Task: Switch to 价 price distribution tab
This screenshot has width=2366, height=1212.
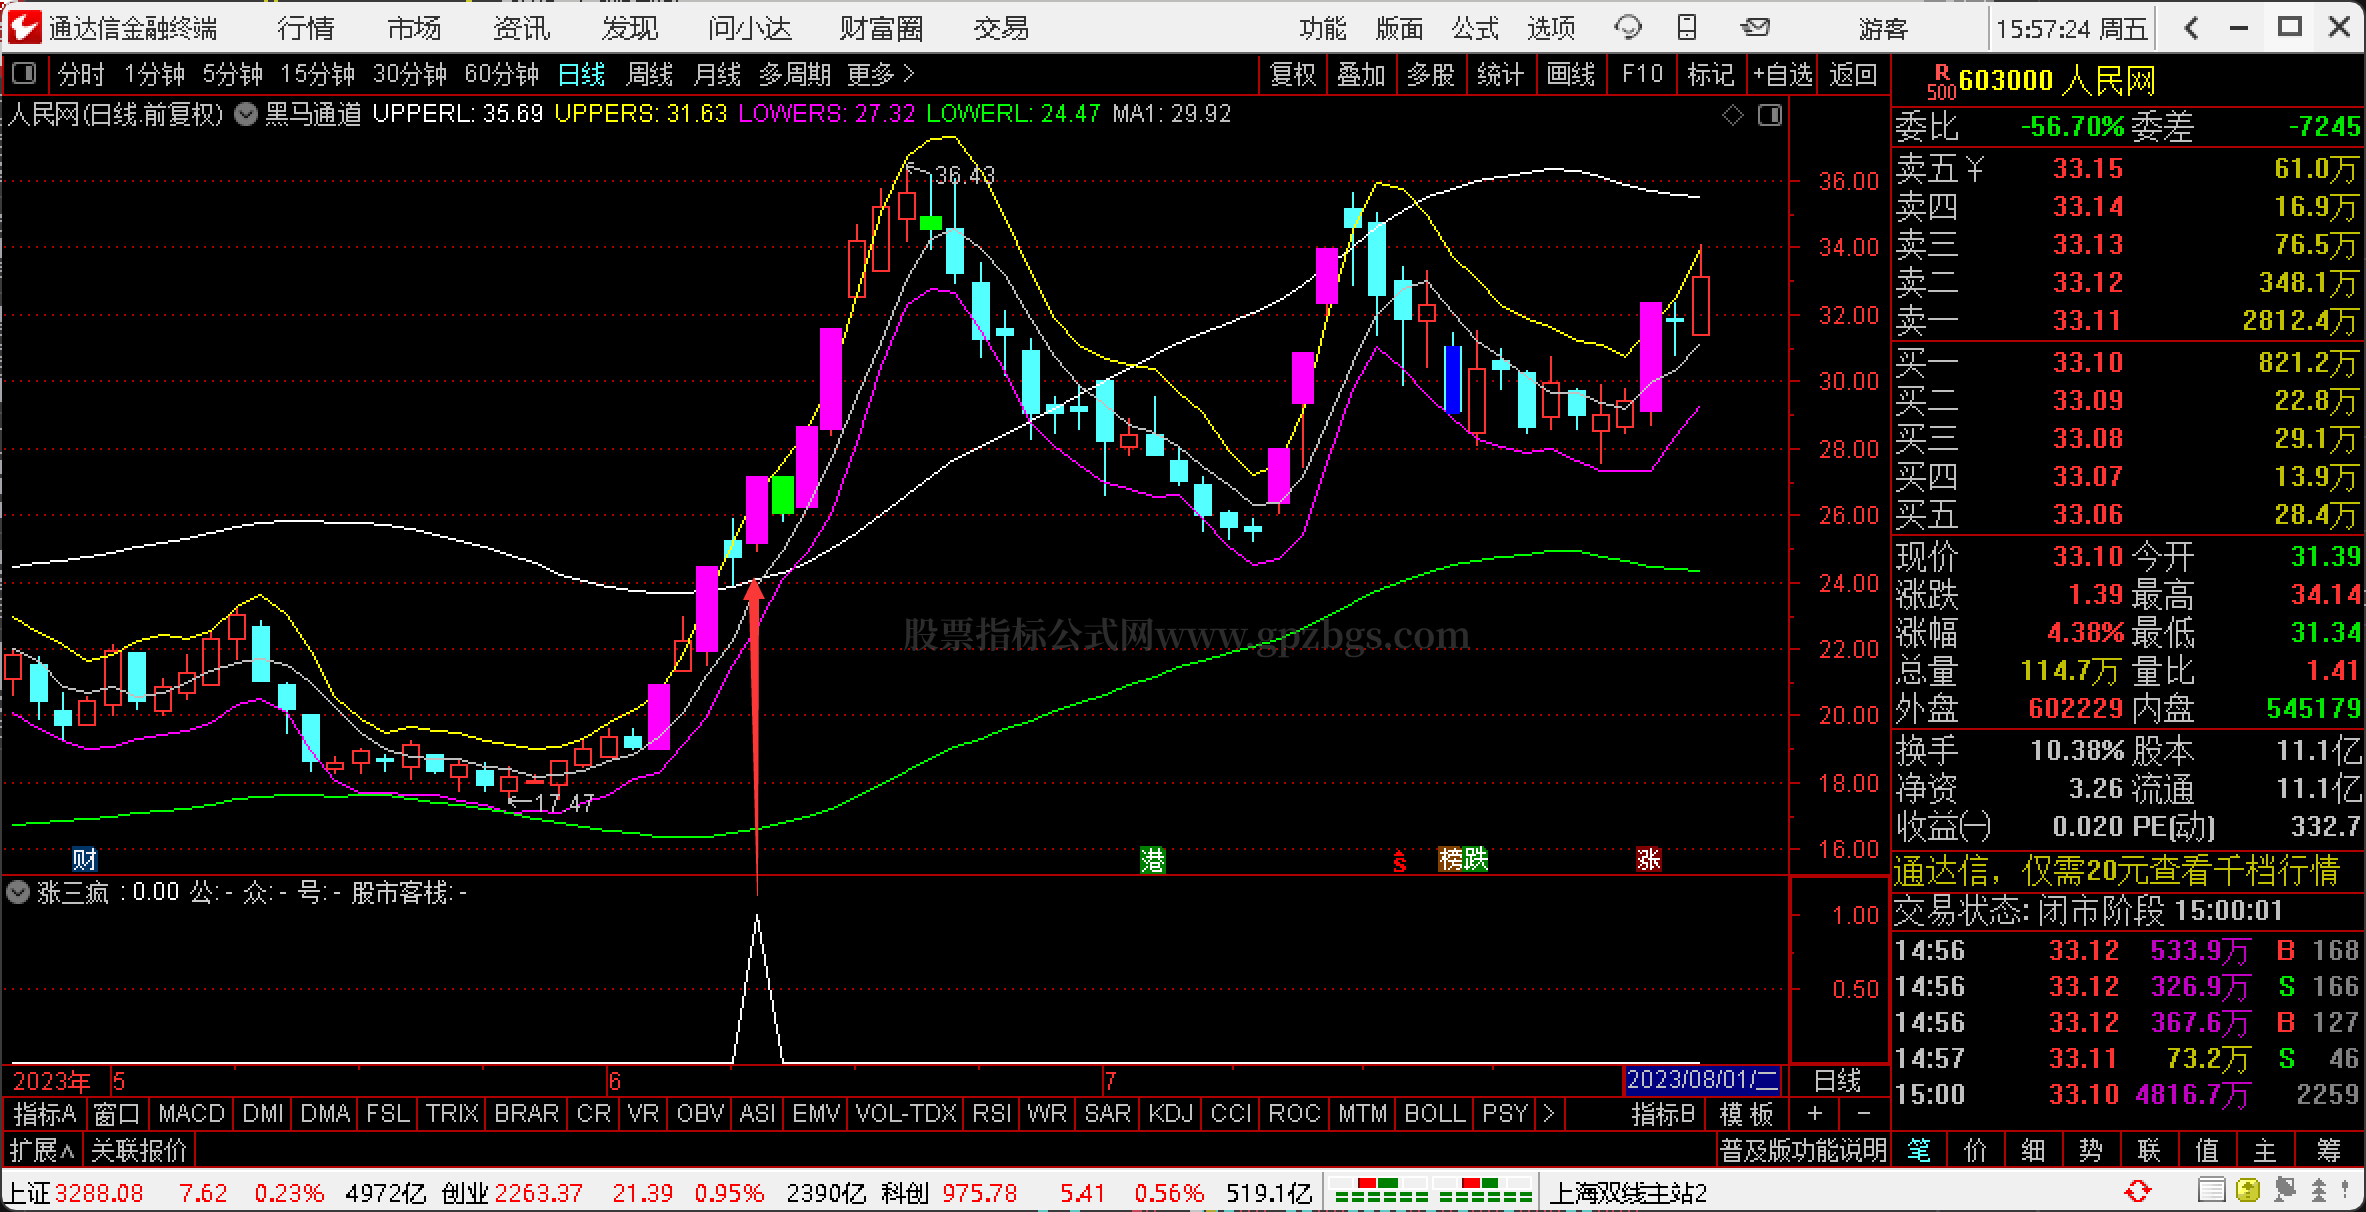Action: [x=1976, y=1150]
